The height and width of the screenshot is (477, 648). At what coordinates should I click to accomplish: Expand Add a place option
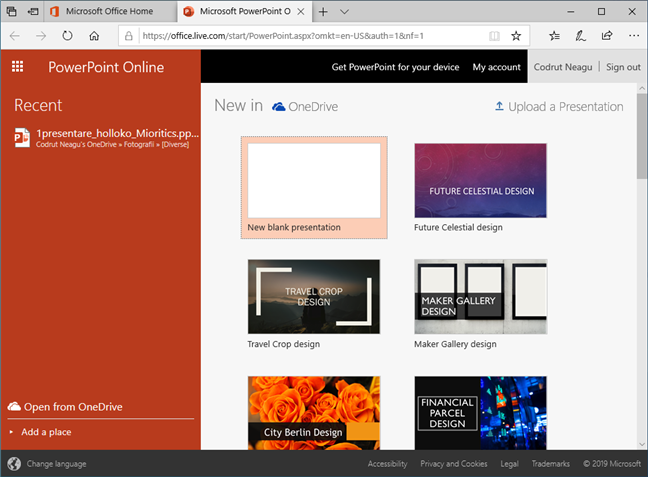click(x=46, y=432)
